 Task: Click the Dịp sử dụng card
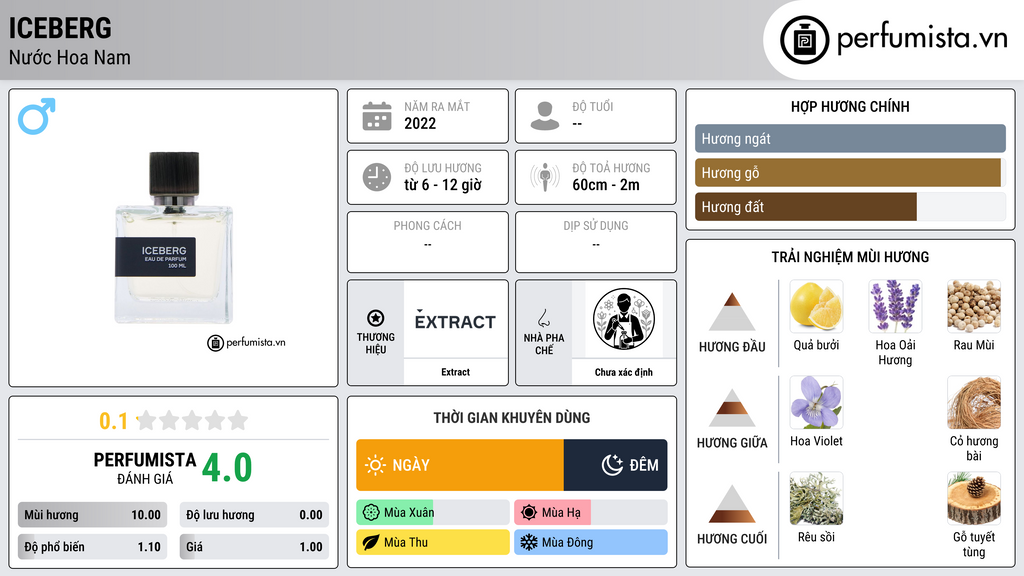tap(596, 242)
